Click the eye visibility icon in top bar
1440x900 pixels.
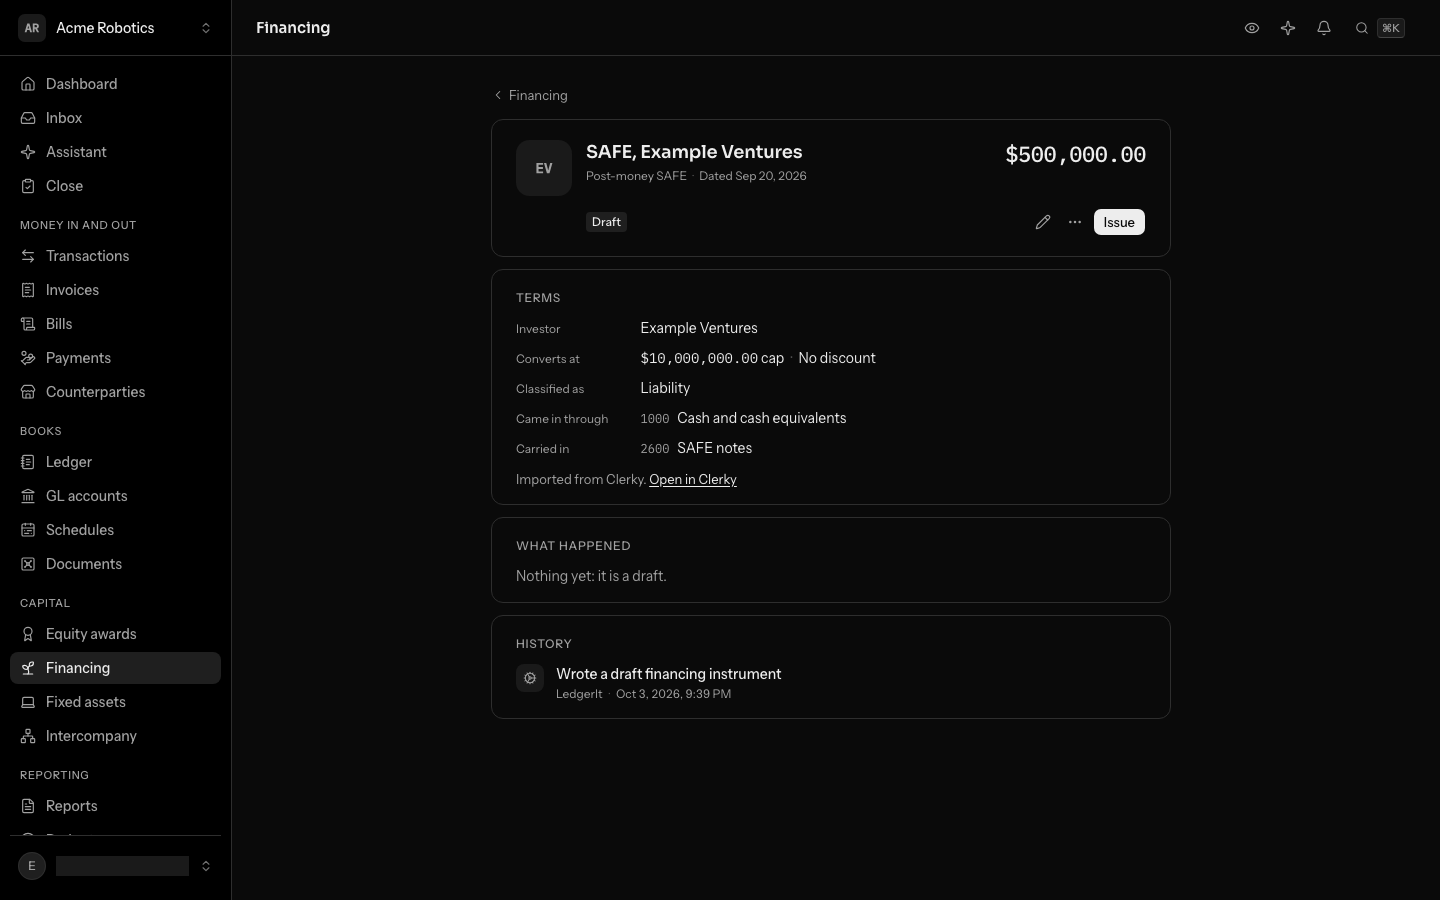1251,28
